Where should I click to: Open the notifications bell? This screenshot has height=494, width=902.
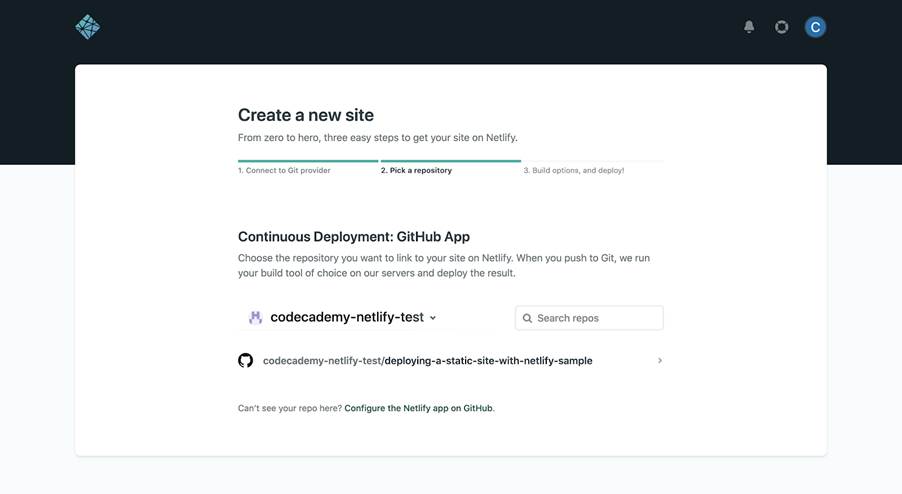(749, 27)
